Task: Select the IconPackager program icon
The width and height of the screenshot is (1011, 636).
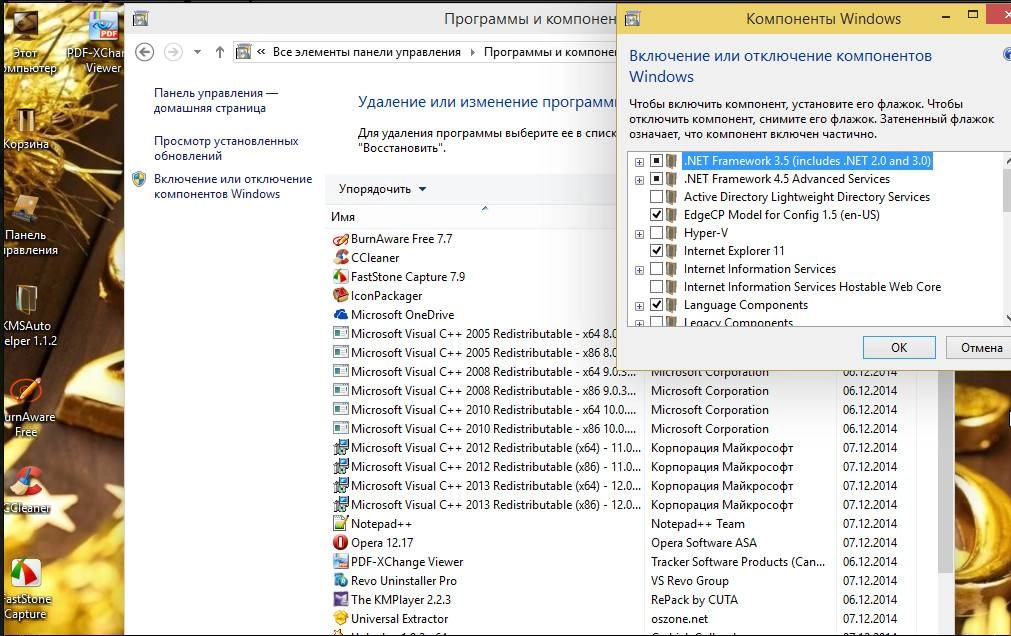Action: click(x=340, y=295)
